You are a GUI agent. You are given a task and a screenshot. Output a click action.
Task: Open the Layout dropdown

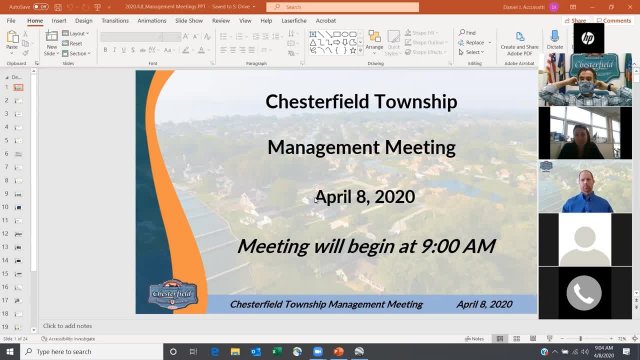76,33
